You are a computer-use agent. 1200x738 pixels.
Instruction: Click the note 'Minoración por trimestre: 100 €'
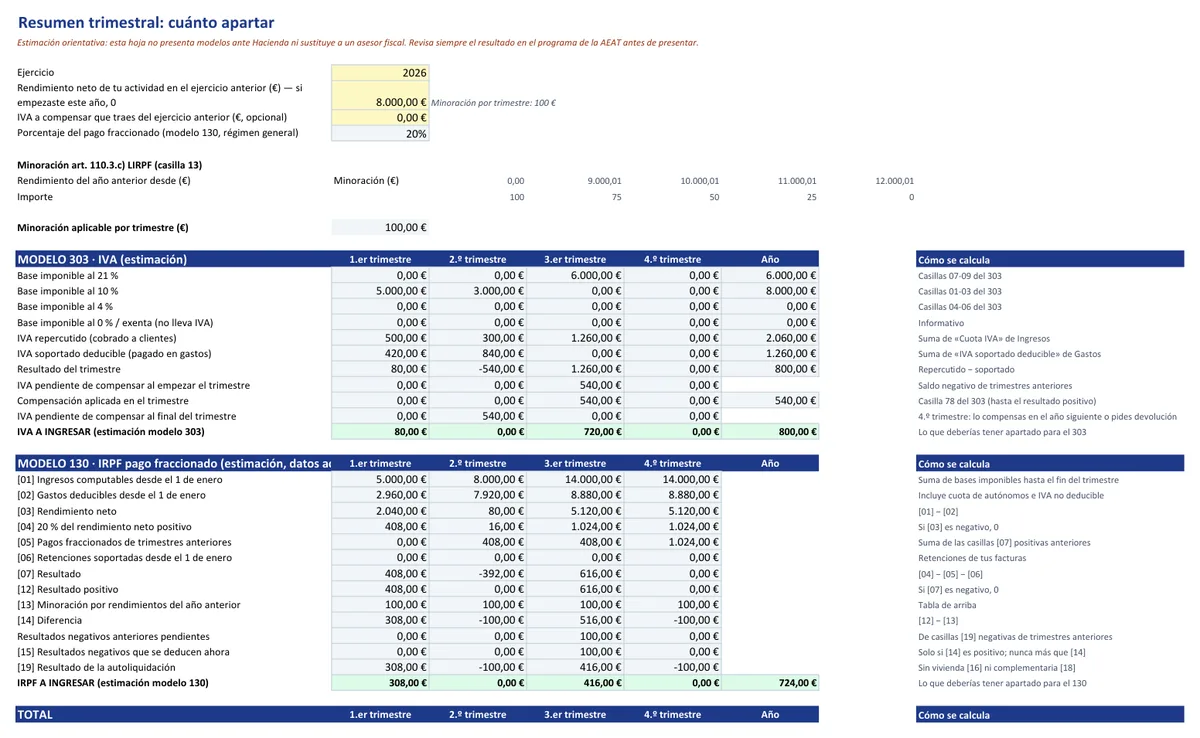click(x=493, y=103)
